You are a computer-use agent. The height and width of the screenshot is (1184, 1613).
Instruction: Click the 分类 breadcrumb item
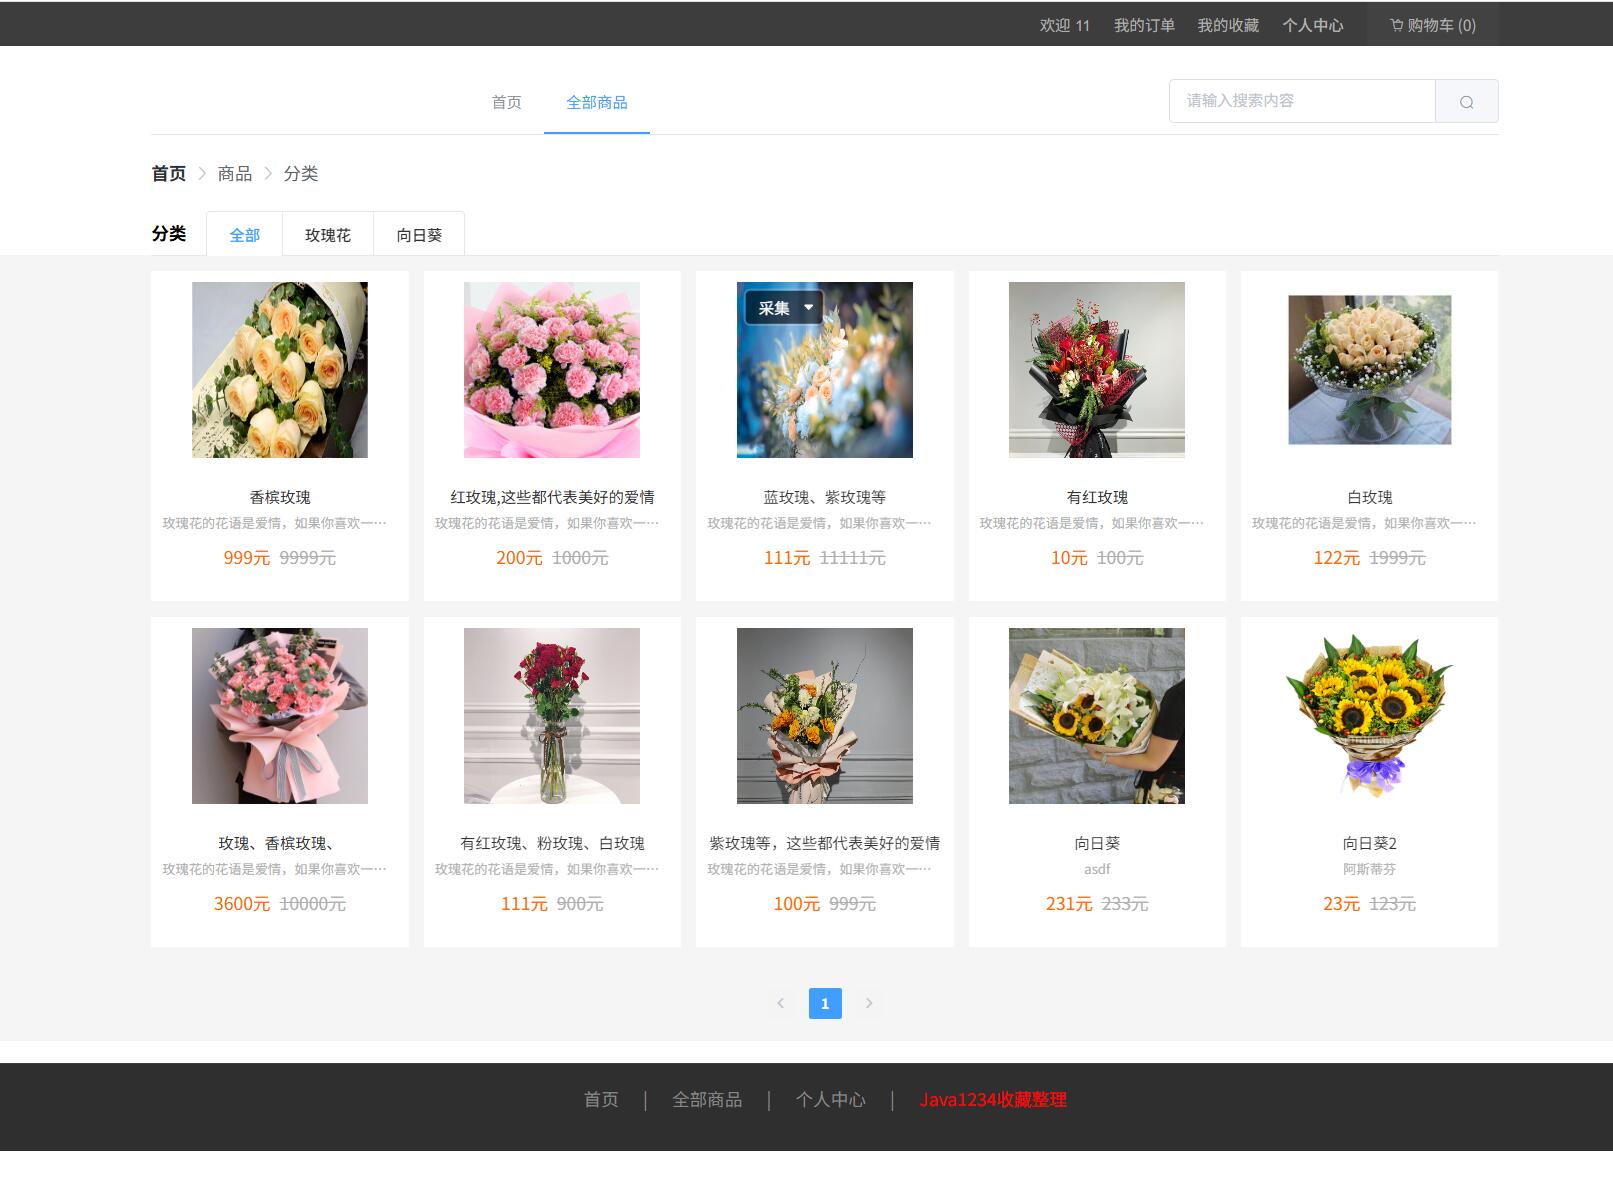(x=301, y=174)
